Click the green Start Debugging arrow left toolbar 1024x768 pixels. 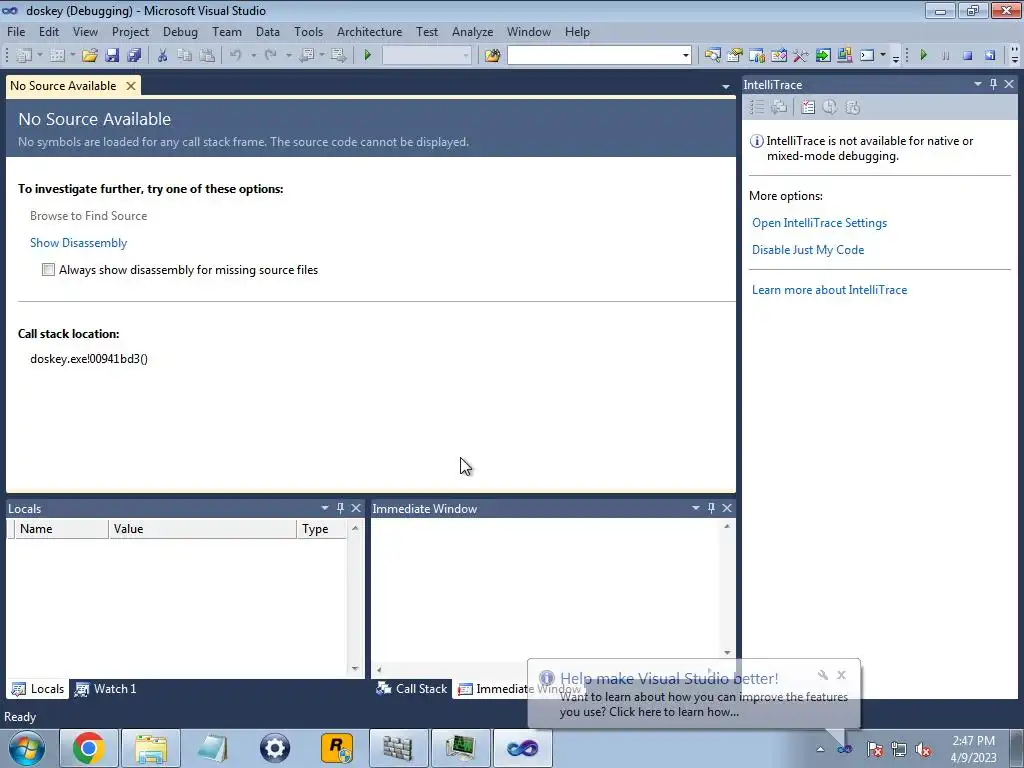368,56
